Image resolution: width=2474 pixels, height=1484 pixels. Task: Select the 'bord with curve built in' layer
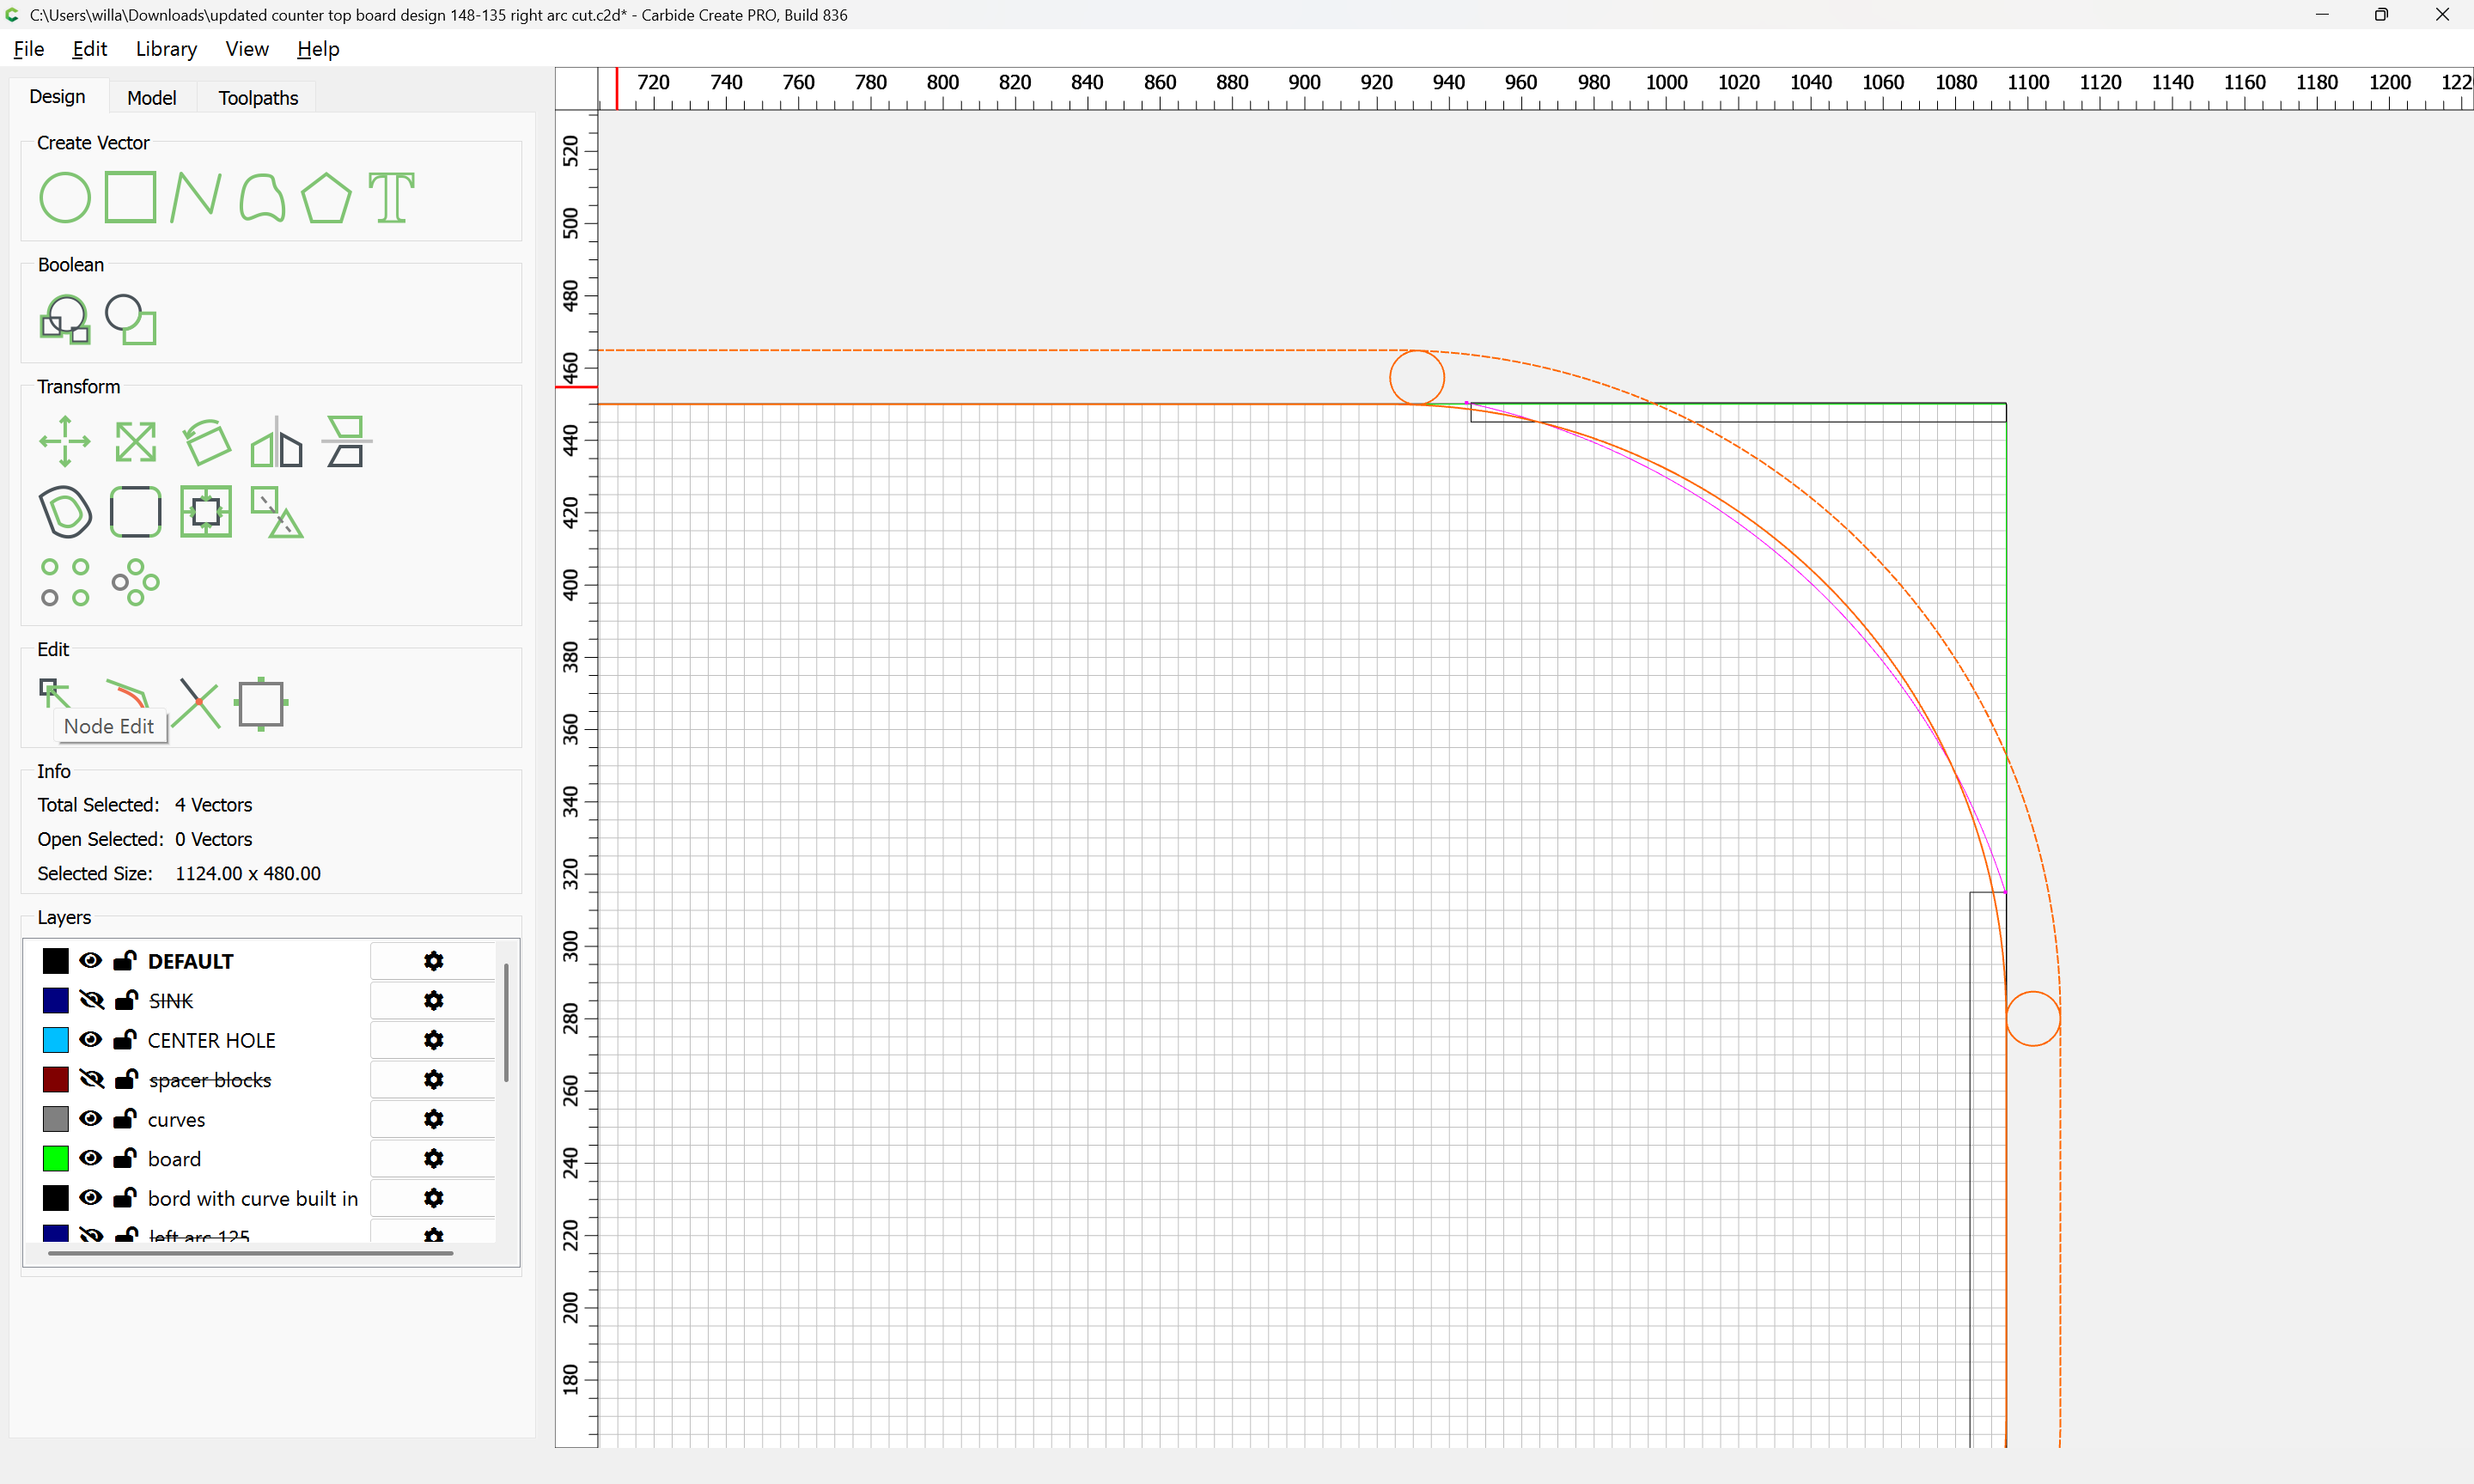pyautogui.click(x=252, y=1198)
